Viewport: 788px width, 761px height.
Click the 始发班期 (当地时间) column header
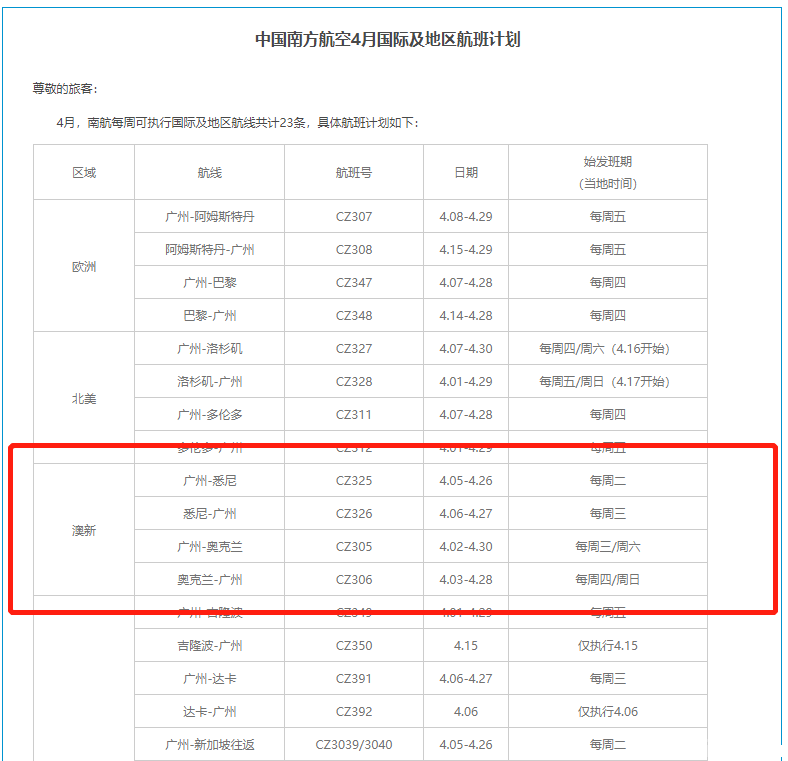coord(608,172)
